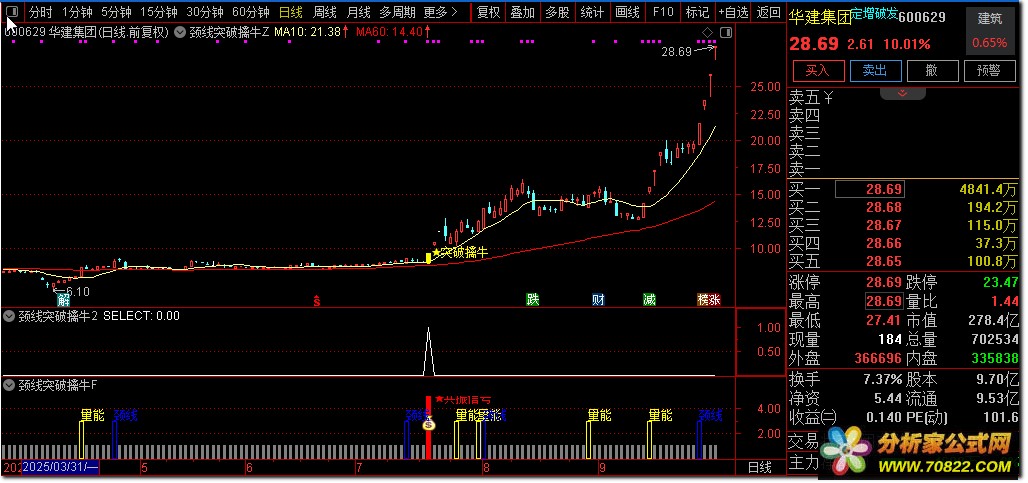The width and height of the screenshot is (1028, 483).
Task: Click 涨停 value 28.69
Action: coord(884,283)
